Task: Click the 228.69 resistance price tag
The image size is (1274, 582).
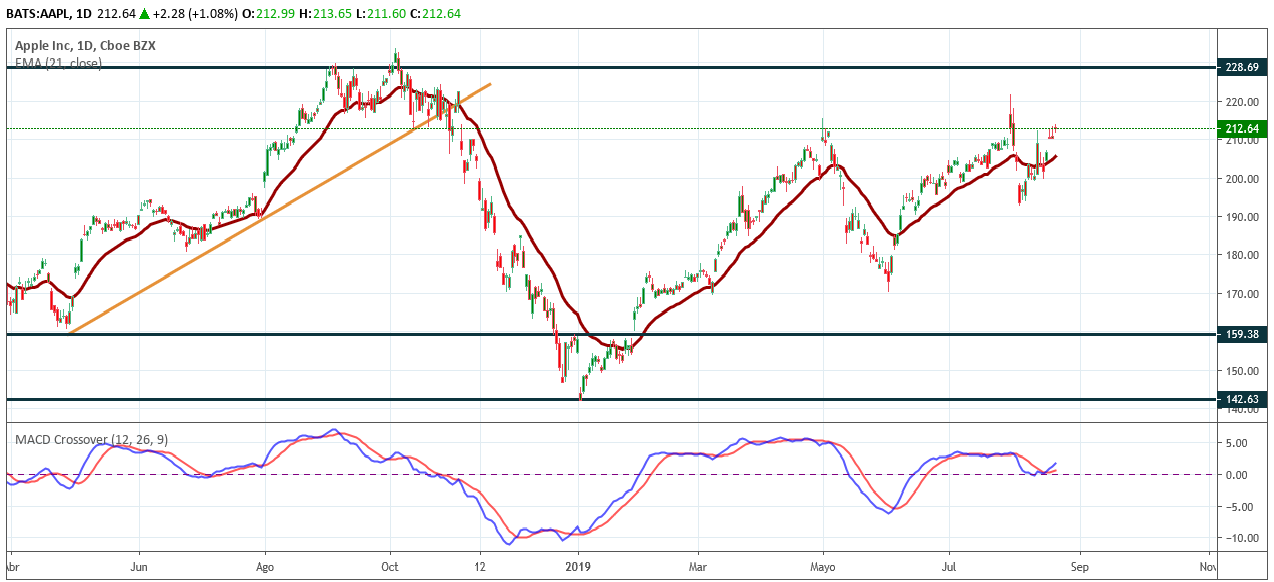Action: coord(1243,67)
